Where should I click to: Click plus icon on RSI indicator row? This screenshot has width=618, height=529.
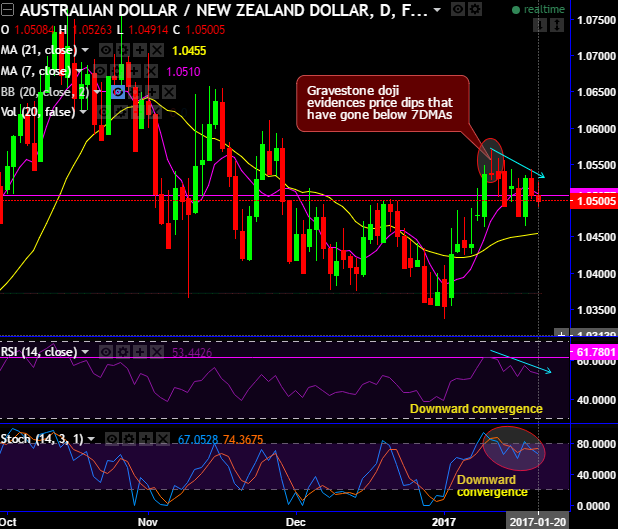click(x=140, y=352)
